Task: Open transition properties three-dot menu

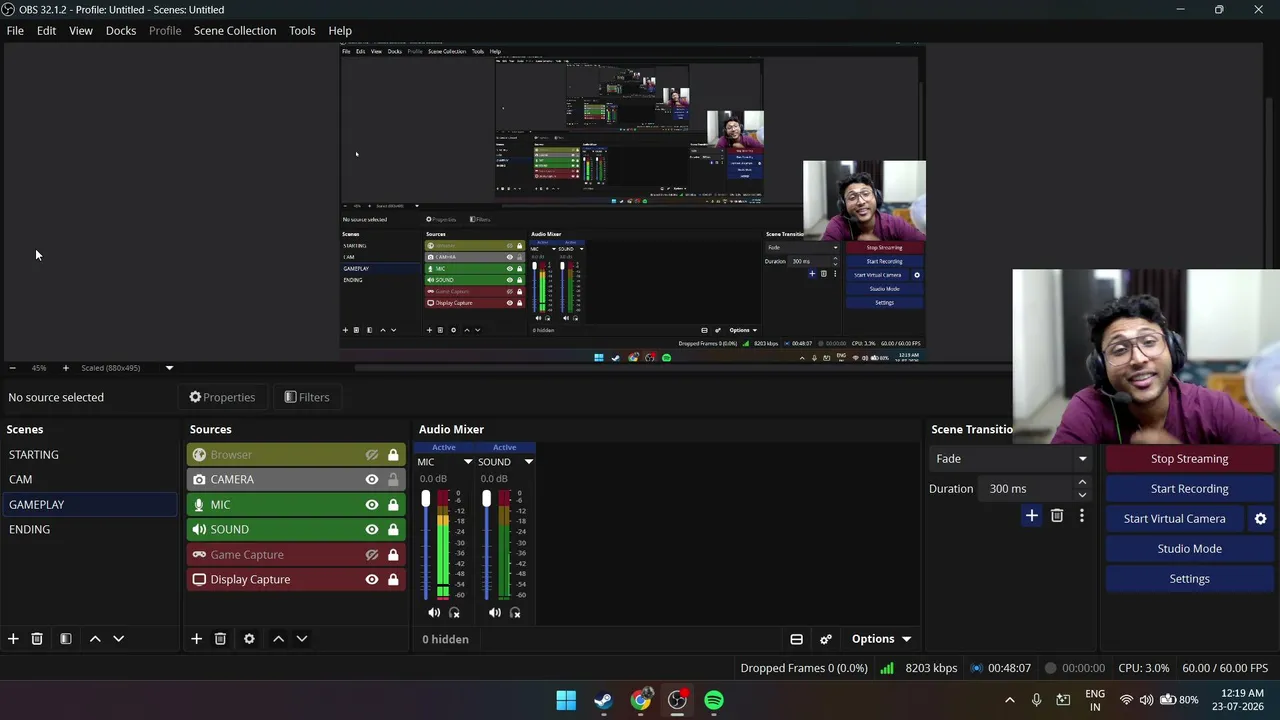Action: (1082, 516)
